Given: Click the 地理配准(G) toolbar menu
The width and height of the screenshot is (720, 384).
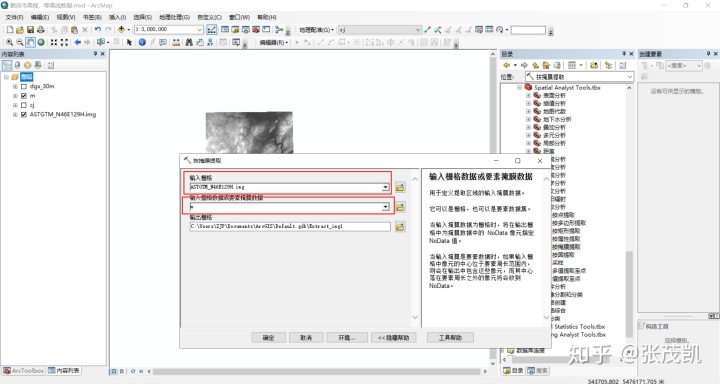Looking at the screenshot, I should 316,30.
